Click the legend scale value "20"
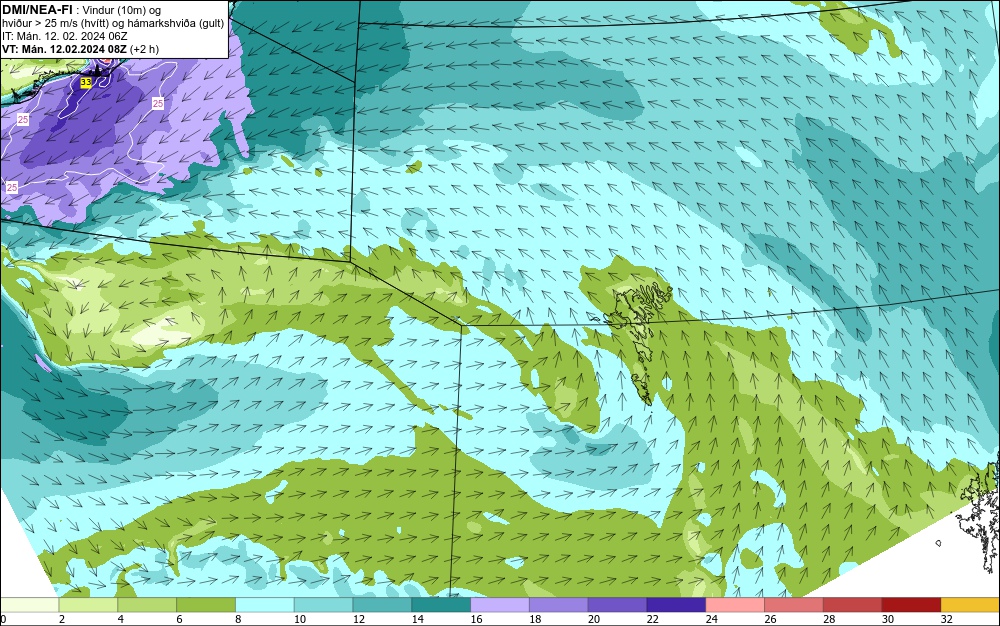Viewport: 1000px width, 626px height. click(594, 619)
